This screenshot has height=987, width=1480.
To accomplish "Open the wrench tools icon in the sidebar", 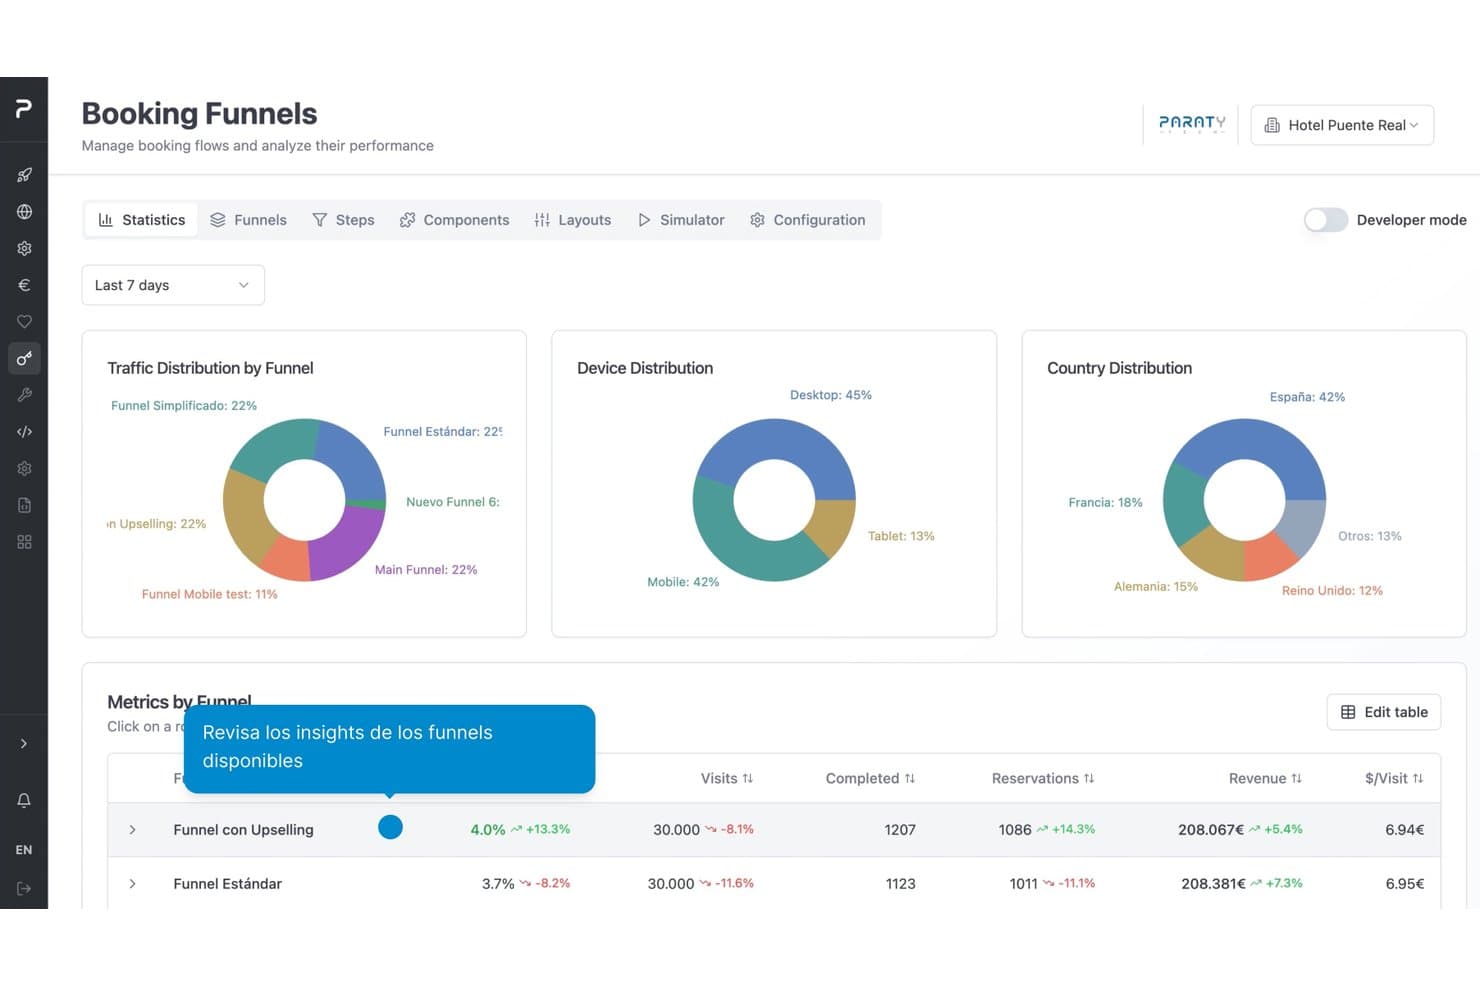I will [x=24, y=395].
